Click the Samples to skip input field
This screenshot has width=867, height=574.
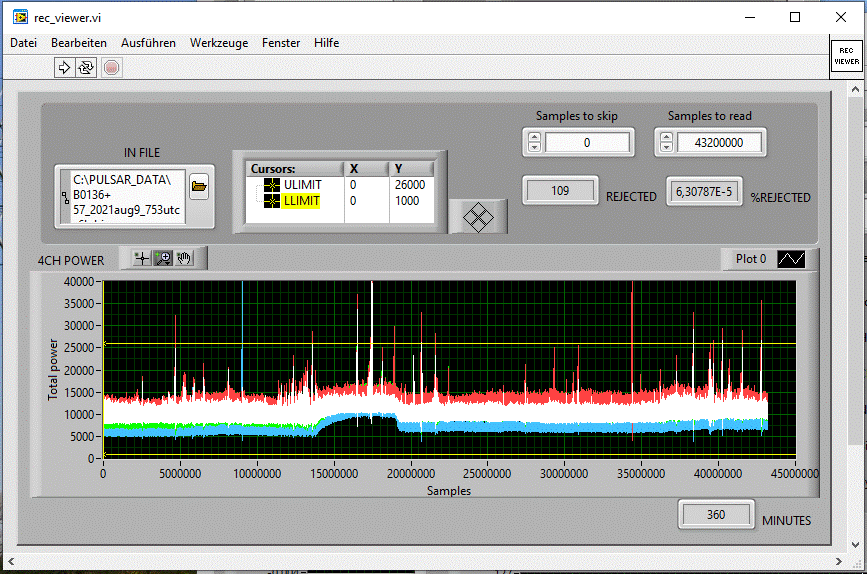click(587, 143)
